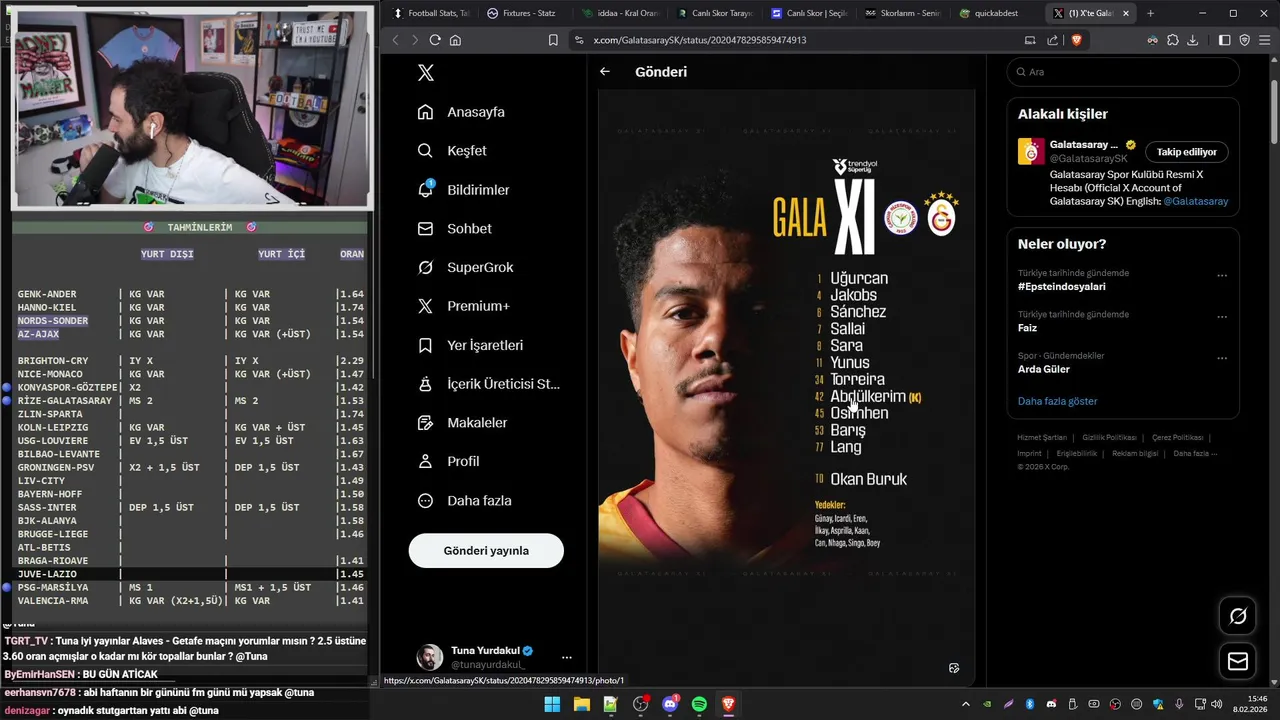
Task: Open Discord from taskbar
Action: (670, 704)
